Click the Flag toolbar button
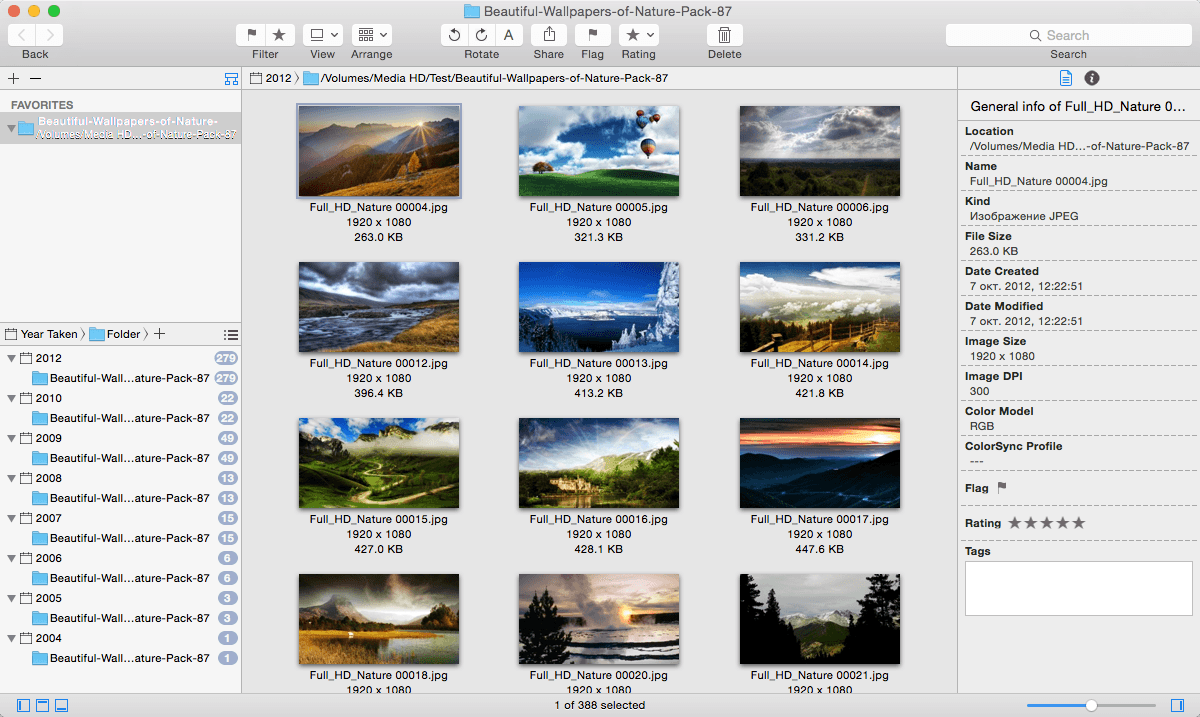 tap(593, 35)
